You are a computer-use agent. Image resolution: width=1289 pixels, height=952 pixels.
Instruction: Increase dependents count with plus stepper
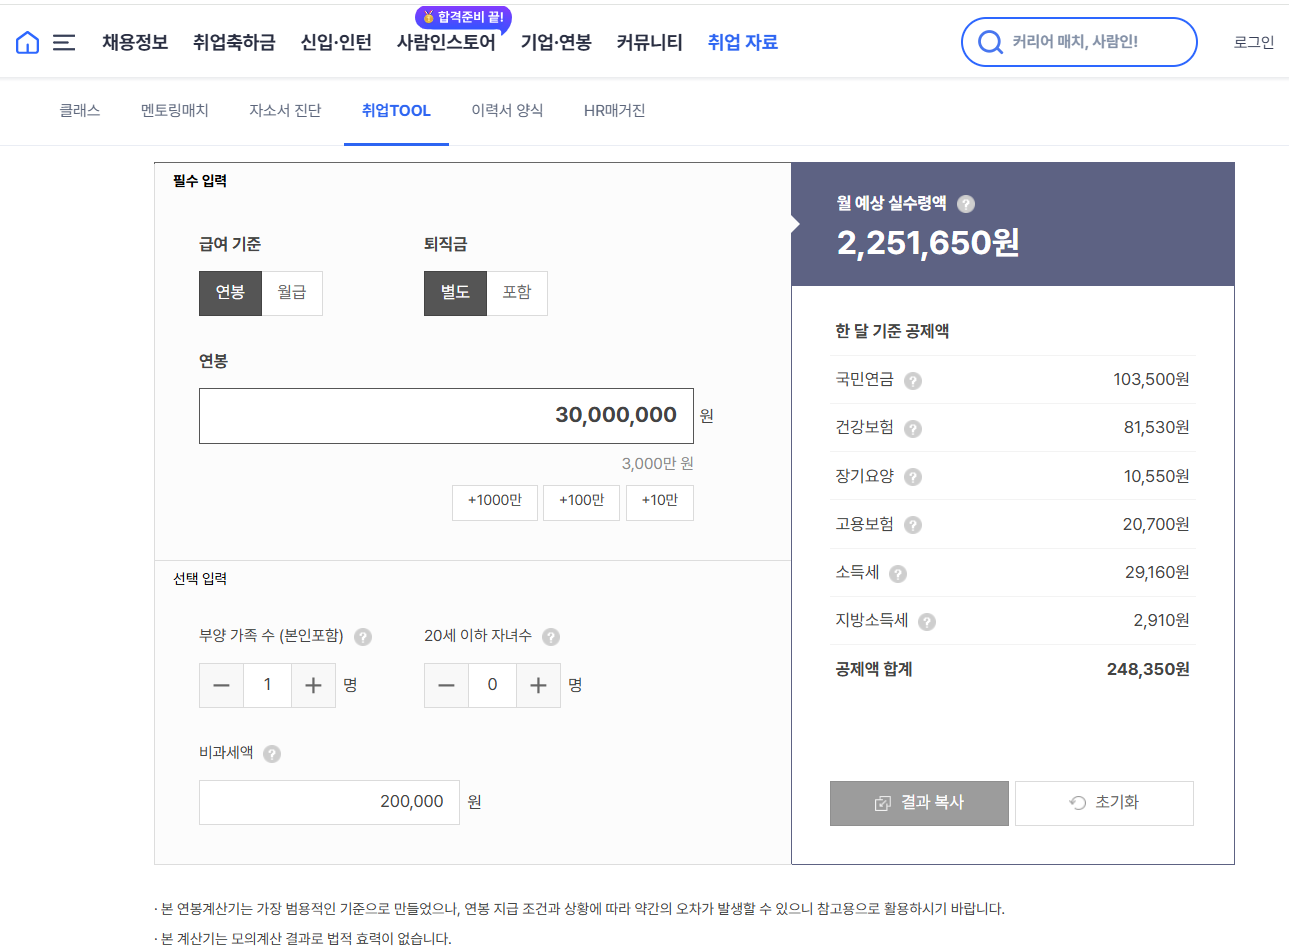314,685
